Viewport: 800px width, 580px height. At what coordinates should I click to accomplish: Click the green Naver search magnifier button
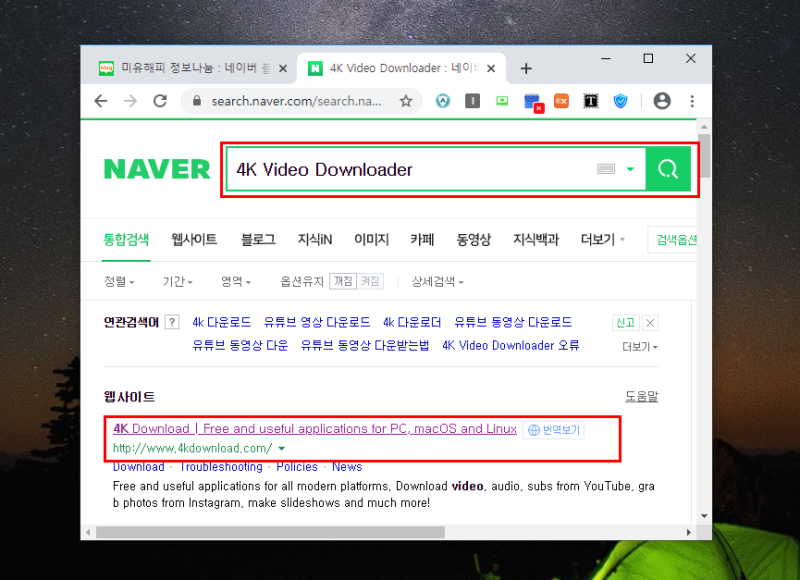(668, 169)
